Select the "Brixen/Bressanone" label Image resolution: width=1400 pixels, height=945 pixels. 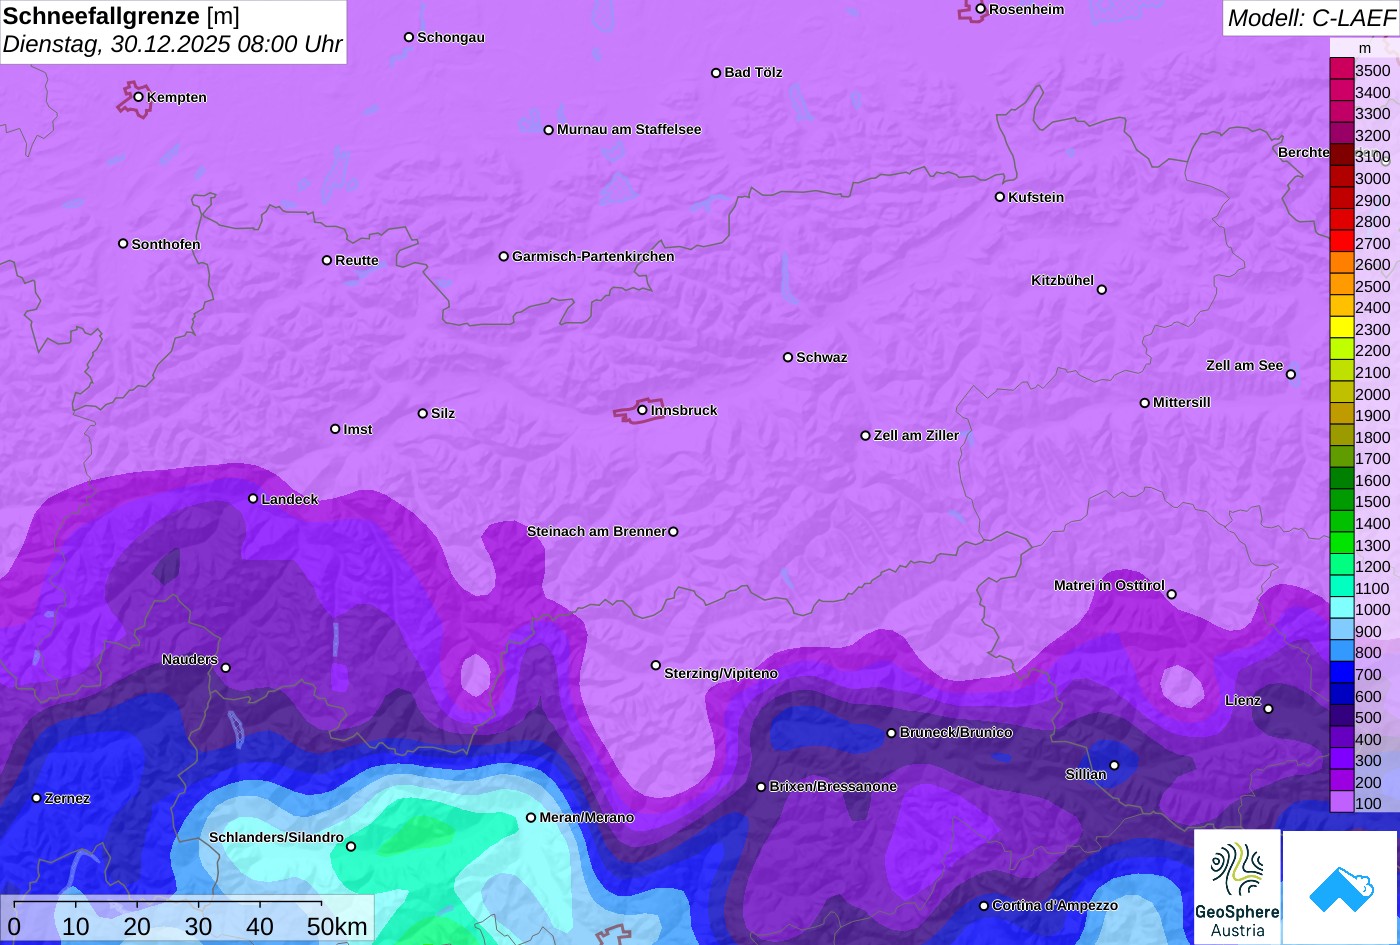[833, 787]
